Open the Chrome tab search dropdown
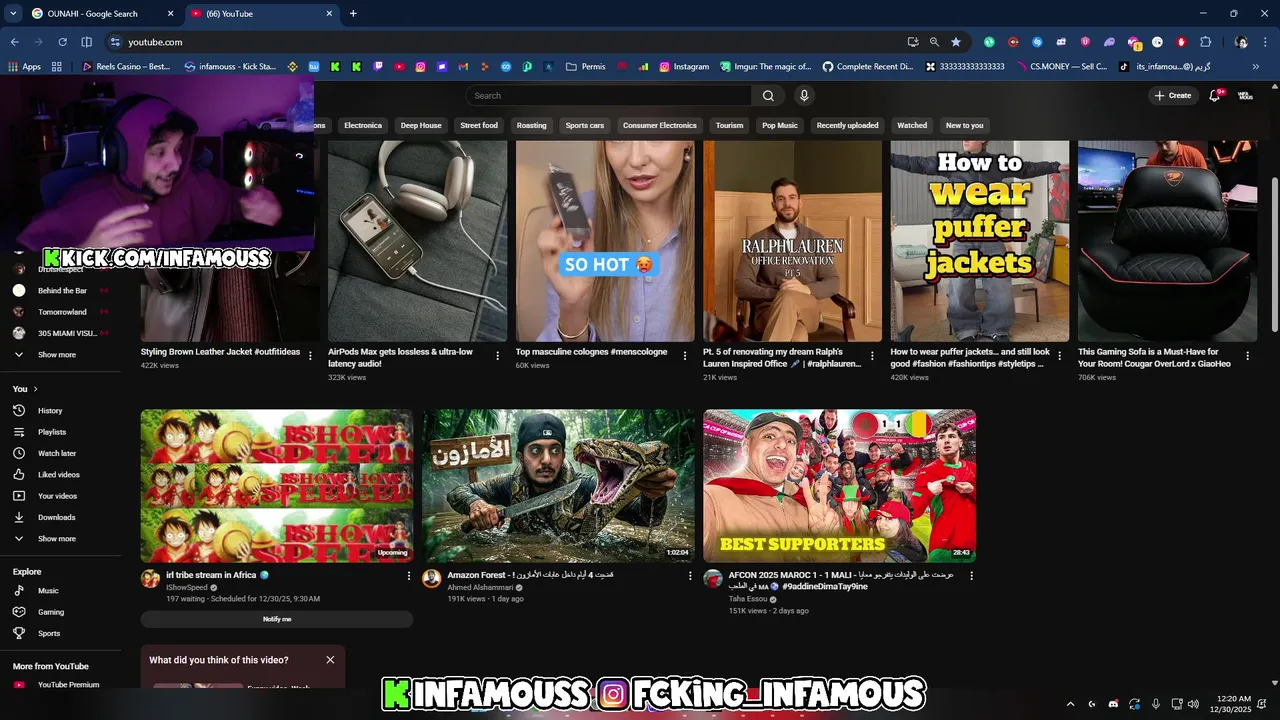The image size is (1280, 720). (x=13, y=14)
